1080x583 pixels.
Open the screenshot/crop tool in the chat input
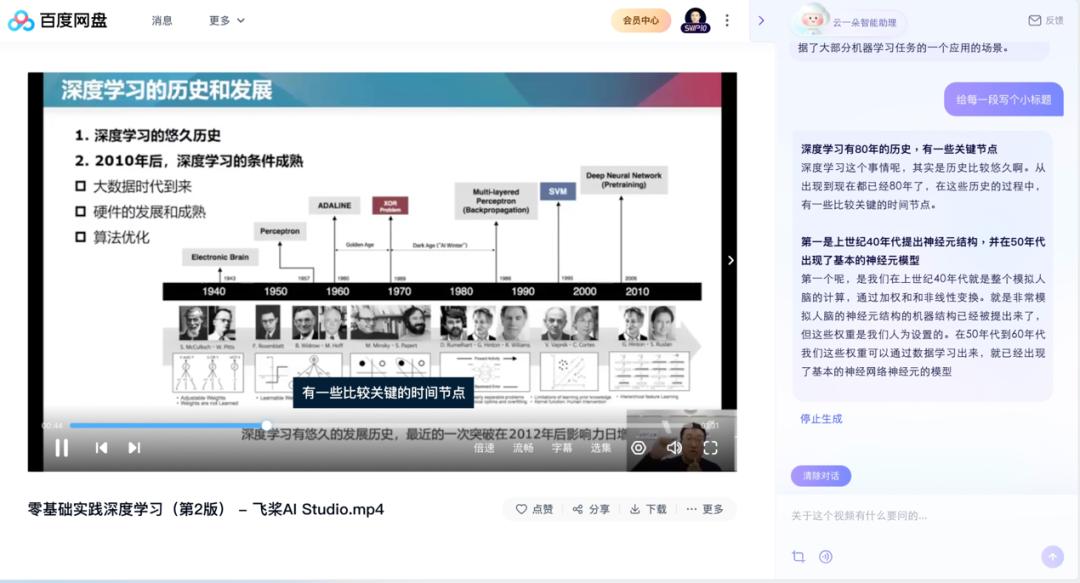(x=800, y=556)
